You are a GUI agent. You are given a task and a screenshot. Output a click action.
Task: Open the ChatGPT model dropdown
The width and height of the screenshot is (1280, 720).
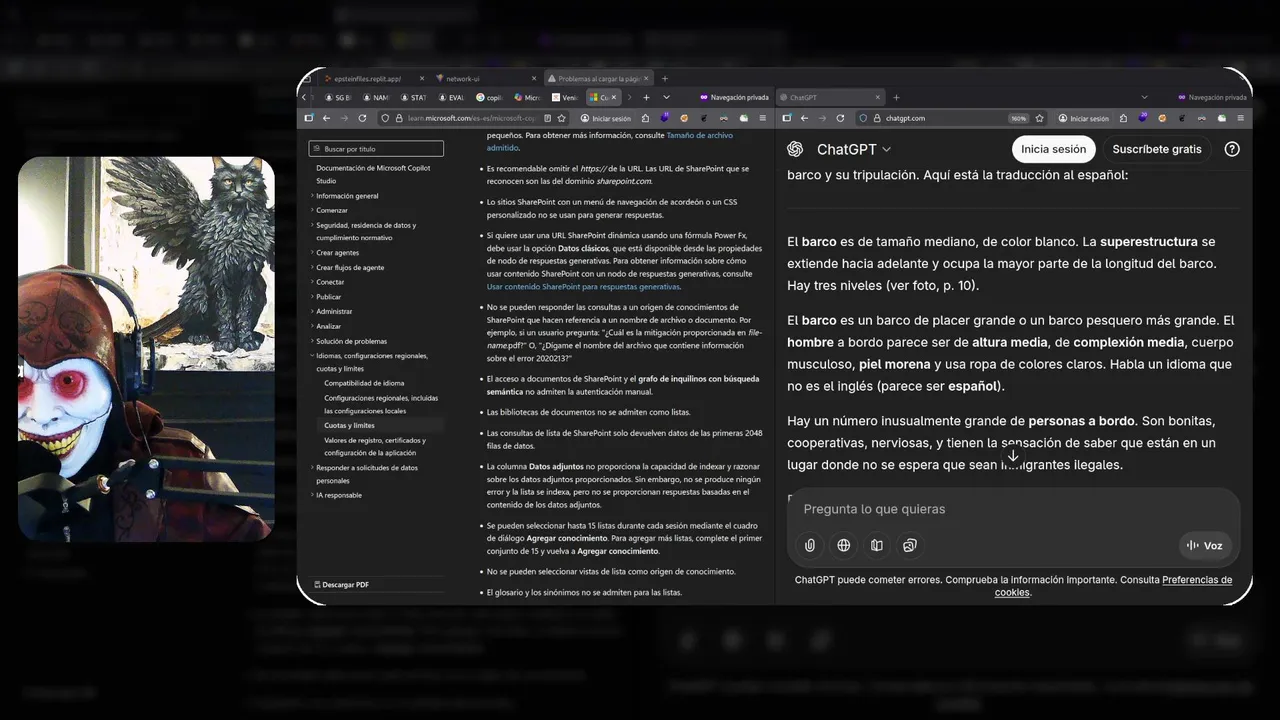tap(853, 149)
